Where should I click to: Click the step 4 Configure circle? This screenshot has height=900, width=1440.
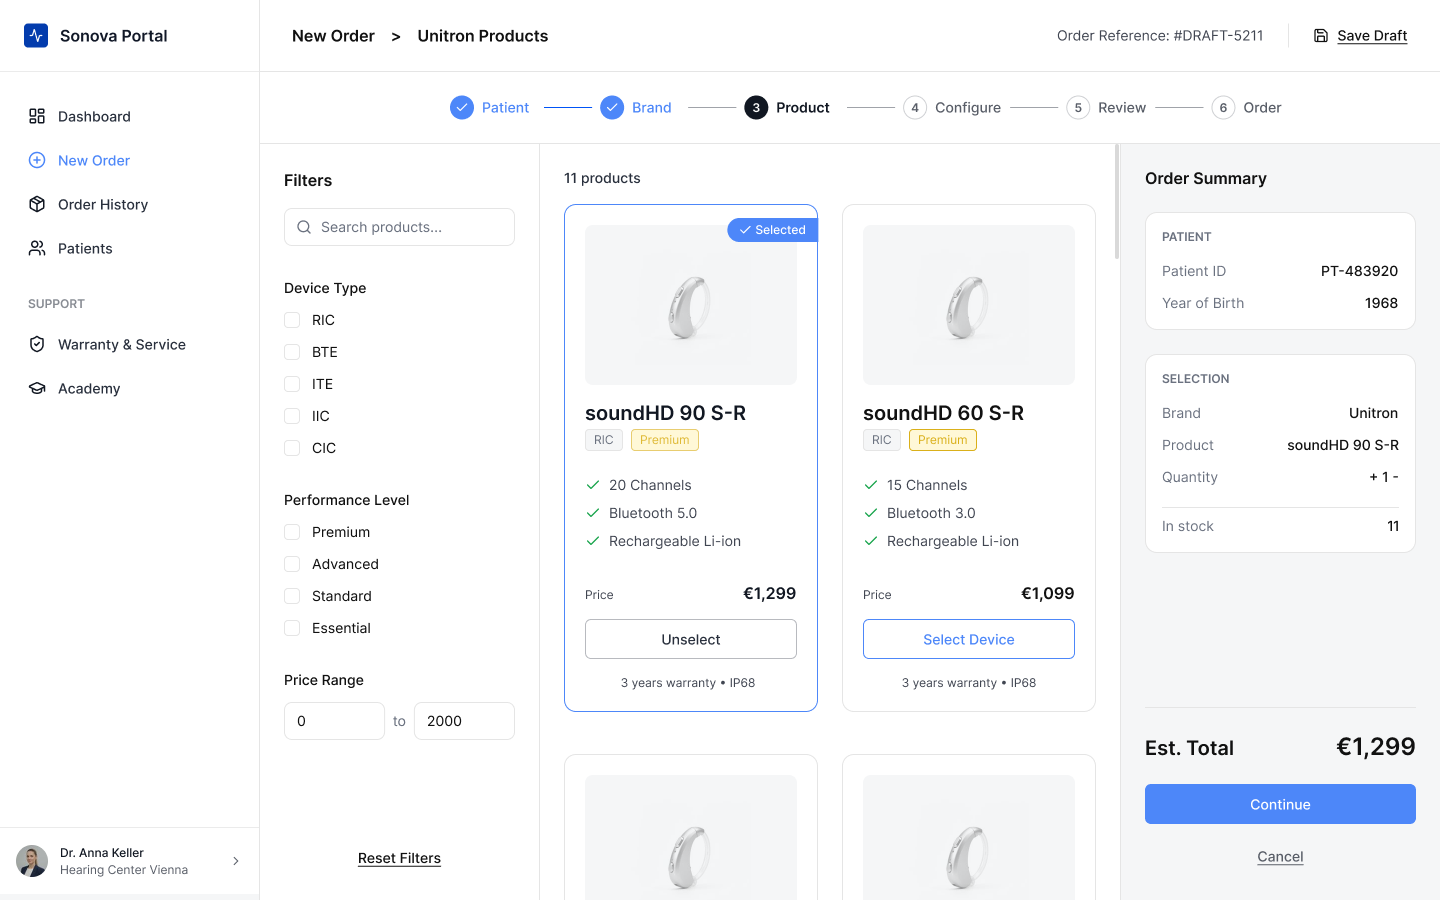coord(915,107)
